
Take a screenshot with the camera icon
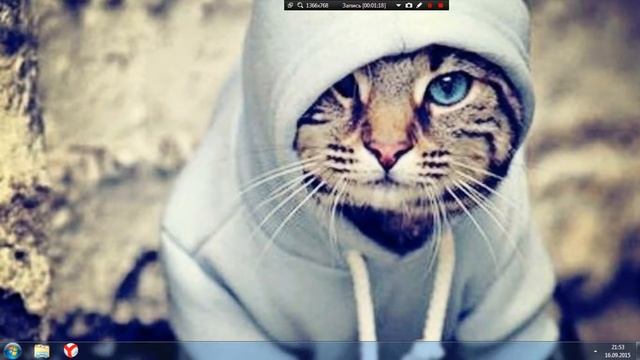click(x=409, y=5)
